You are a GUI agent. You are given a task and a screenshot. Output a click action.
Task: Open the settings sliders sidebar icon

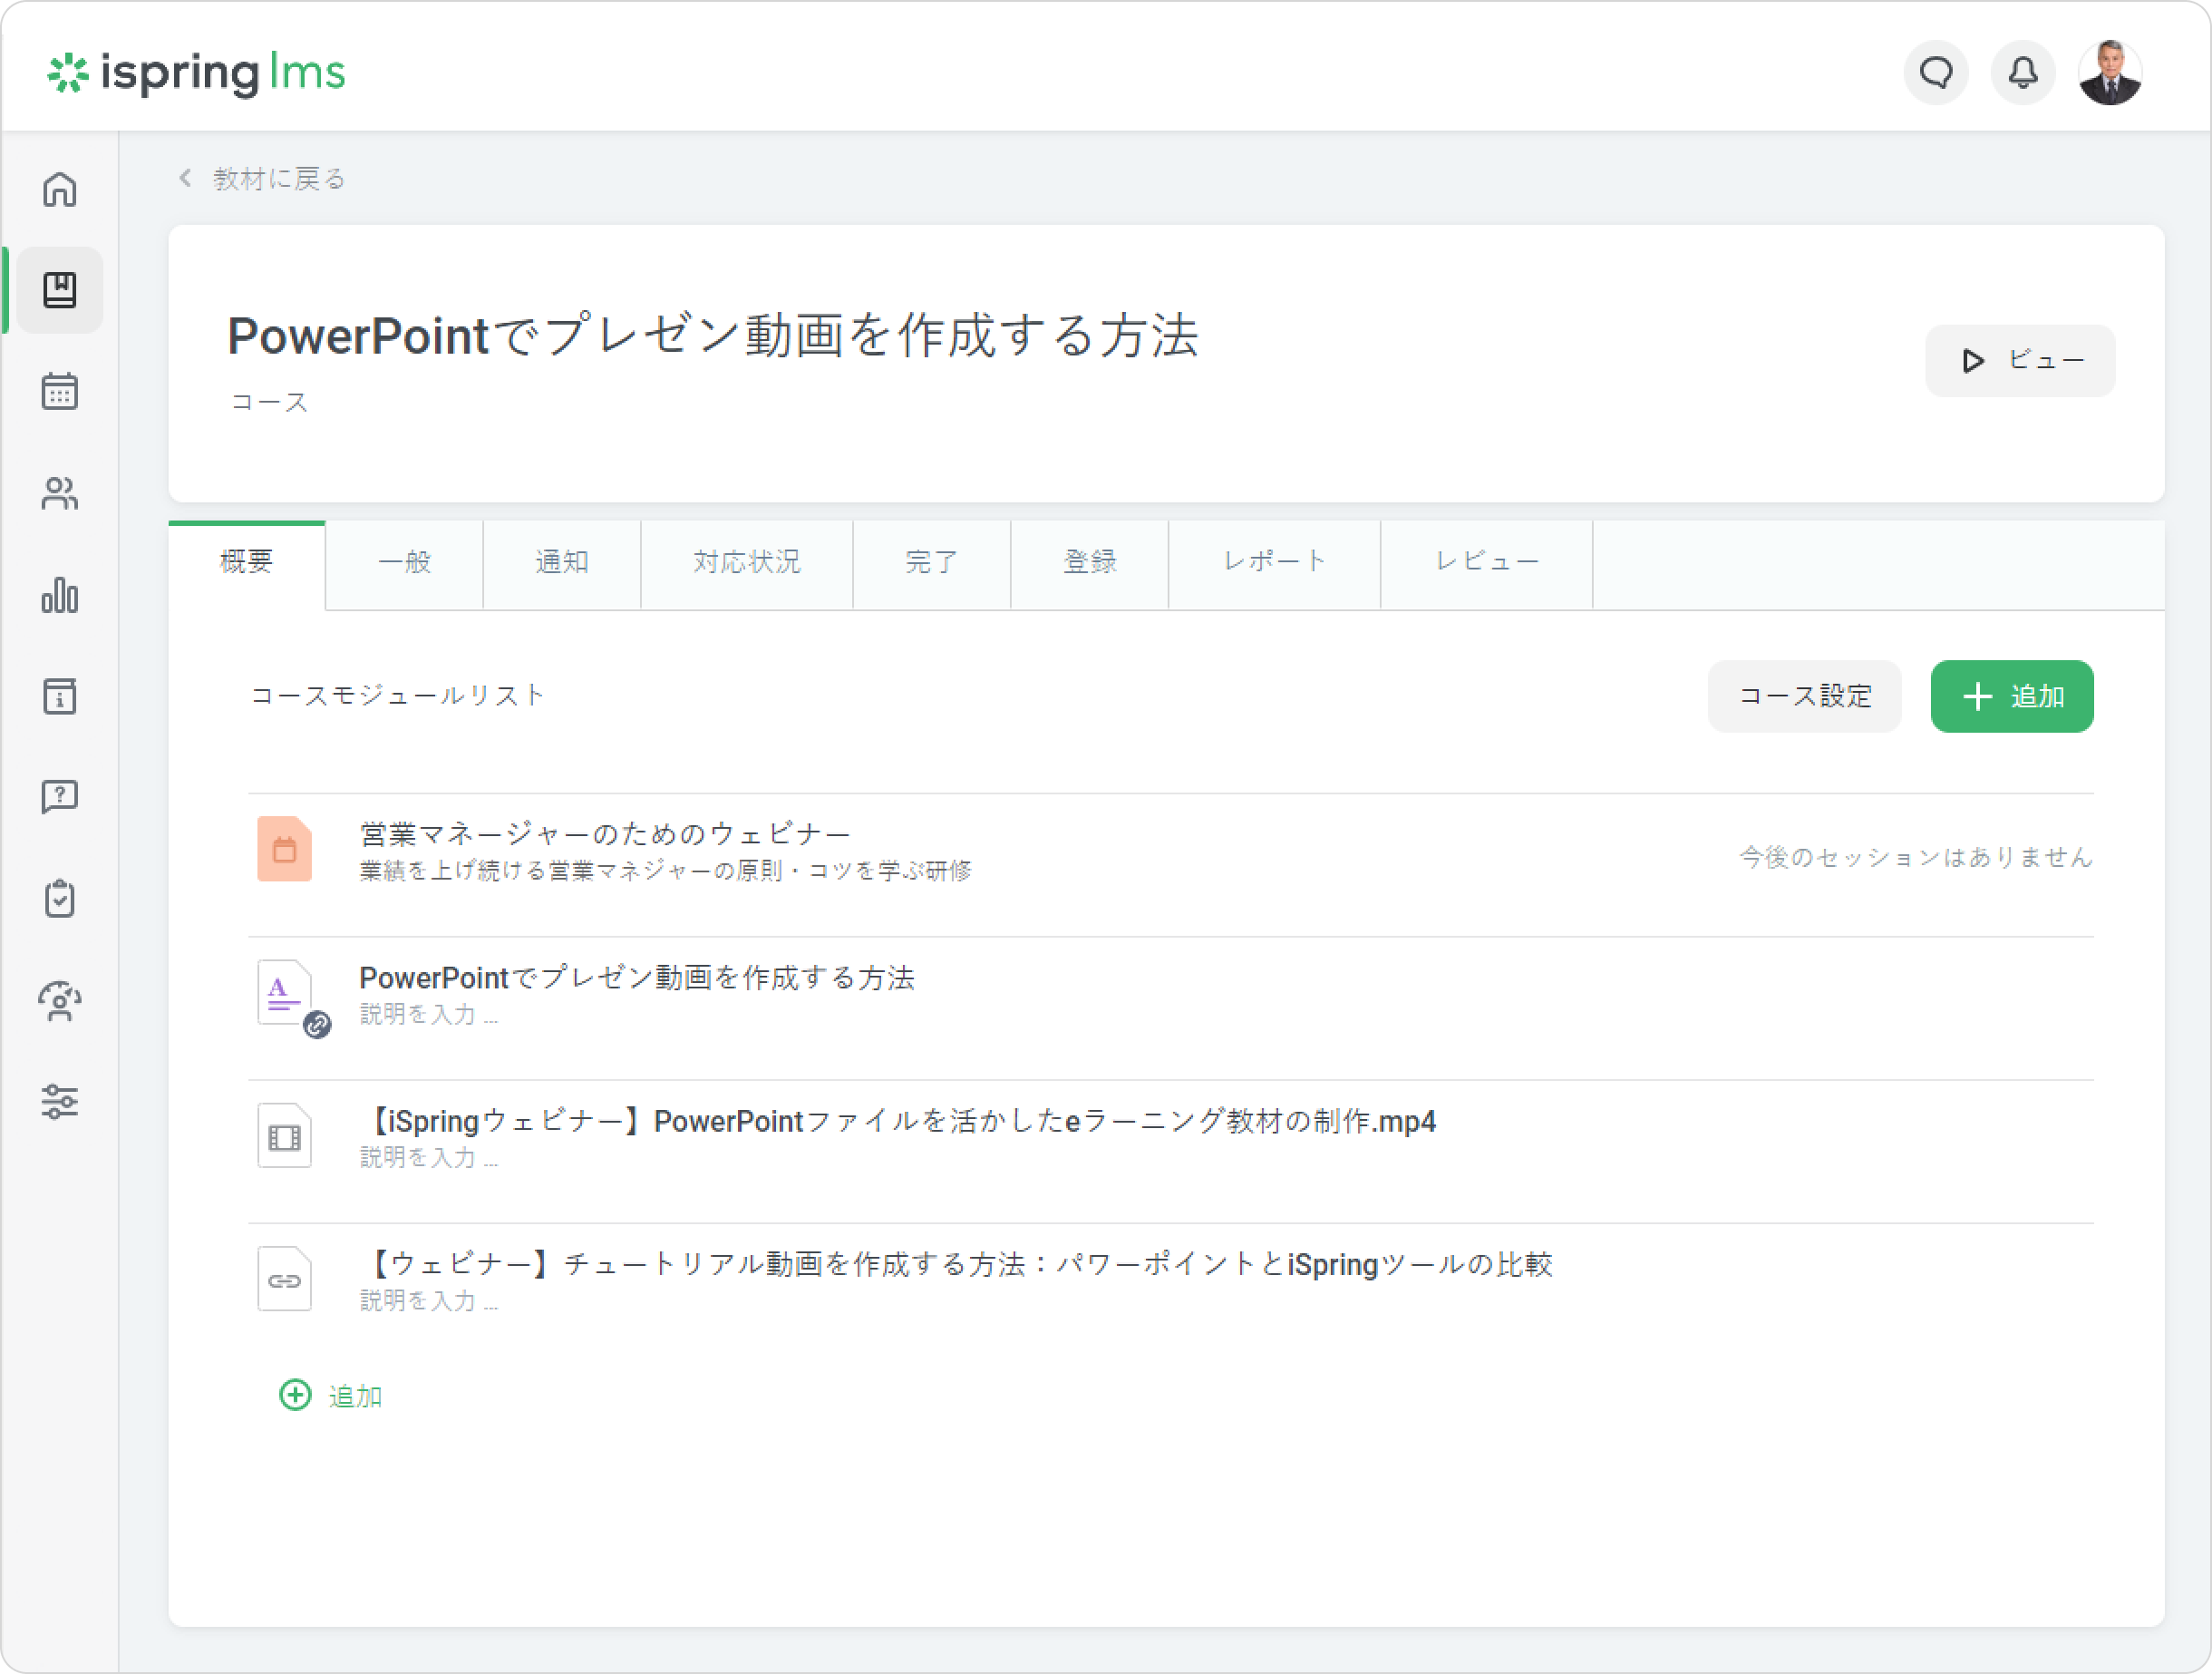[60, 1102]
